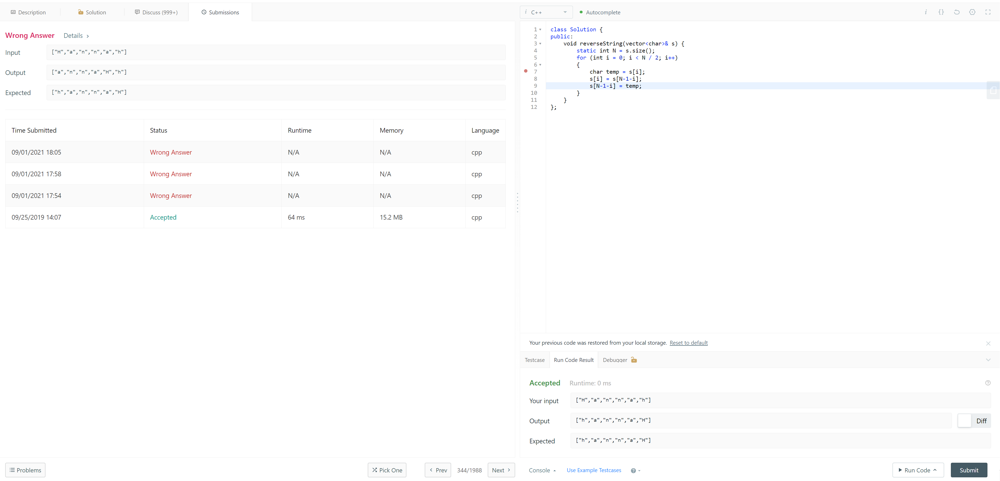
Task: Toggle fullscreen editor icon
Action: [x=988, y=12]
